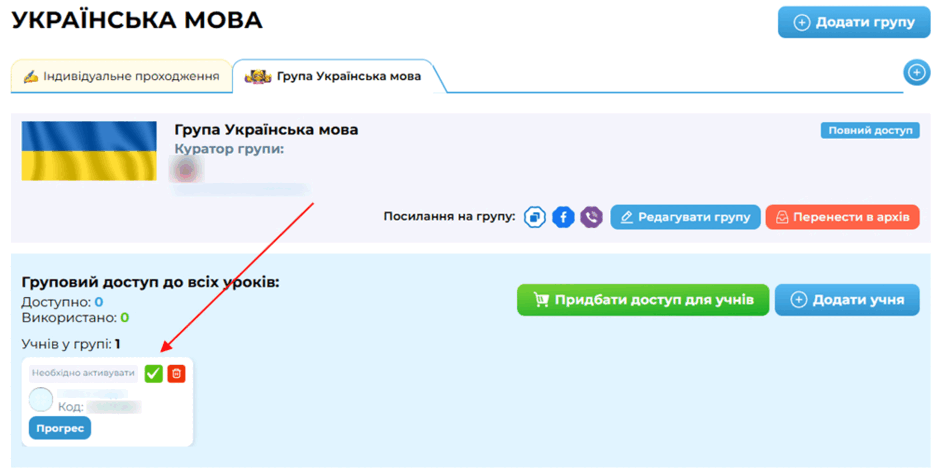Click Придбати доступ для учнів button
940x473 pixels.
[x=643, y=300]
